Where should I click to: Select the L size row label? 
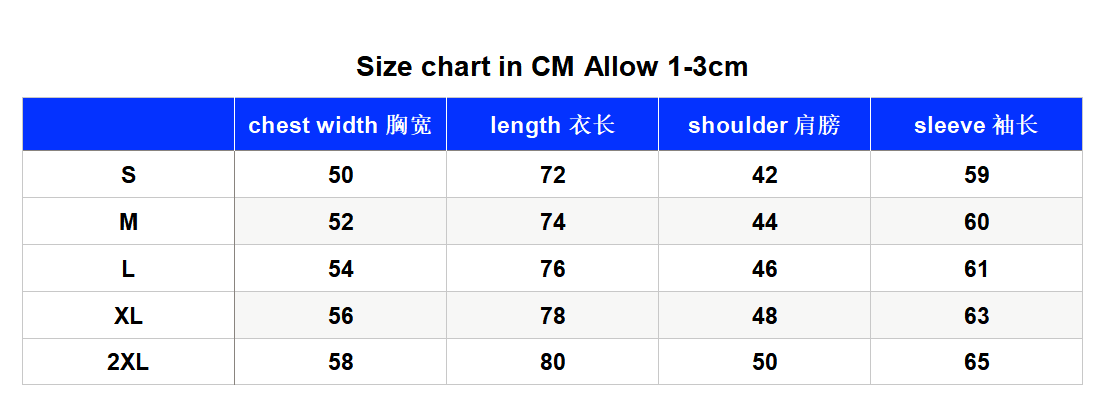pos(128,269)
